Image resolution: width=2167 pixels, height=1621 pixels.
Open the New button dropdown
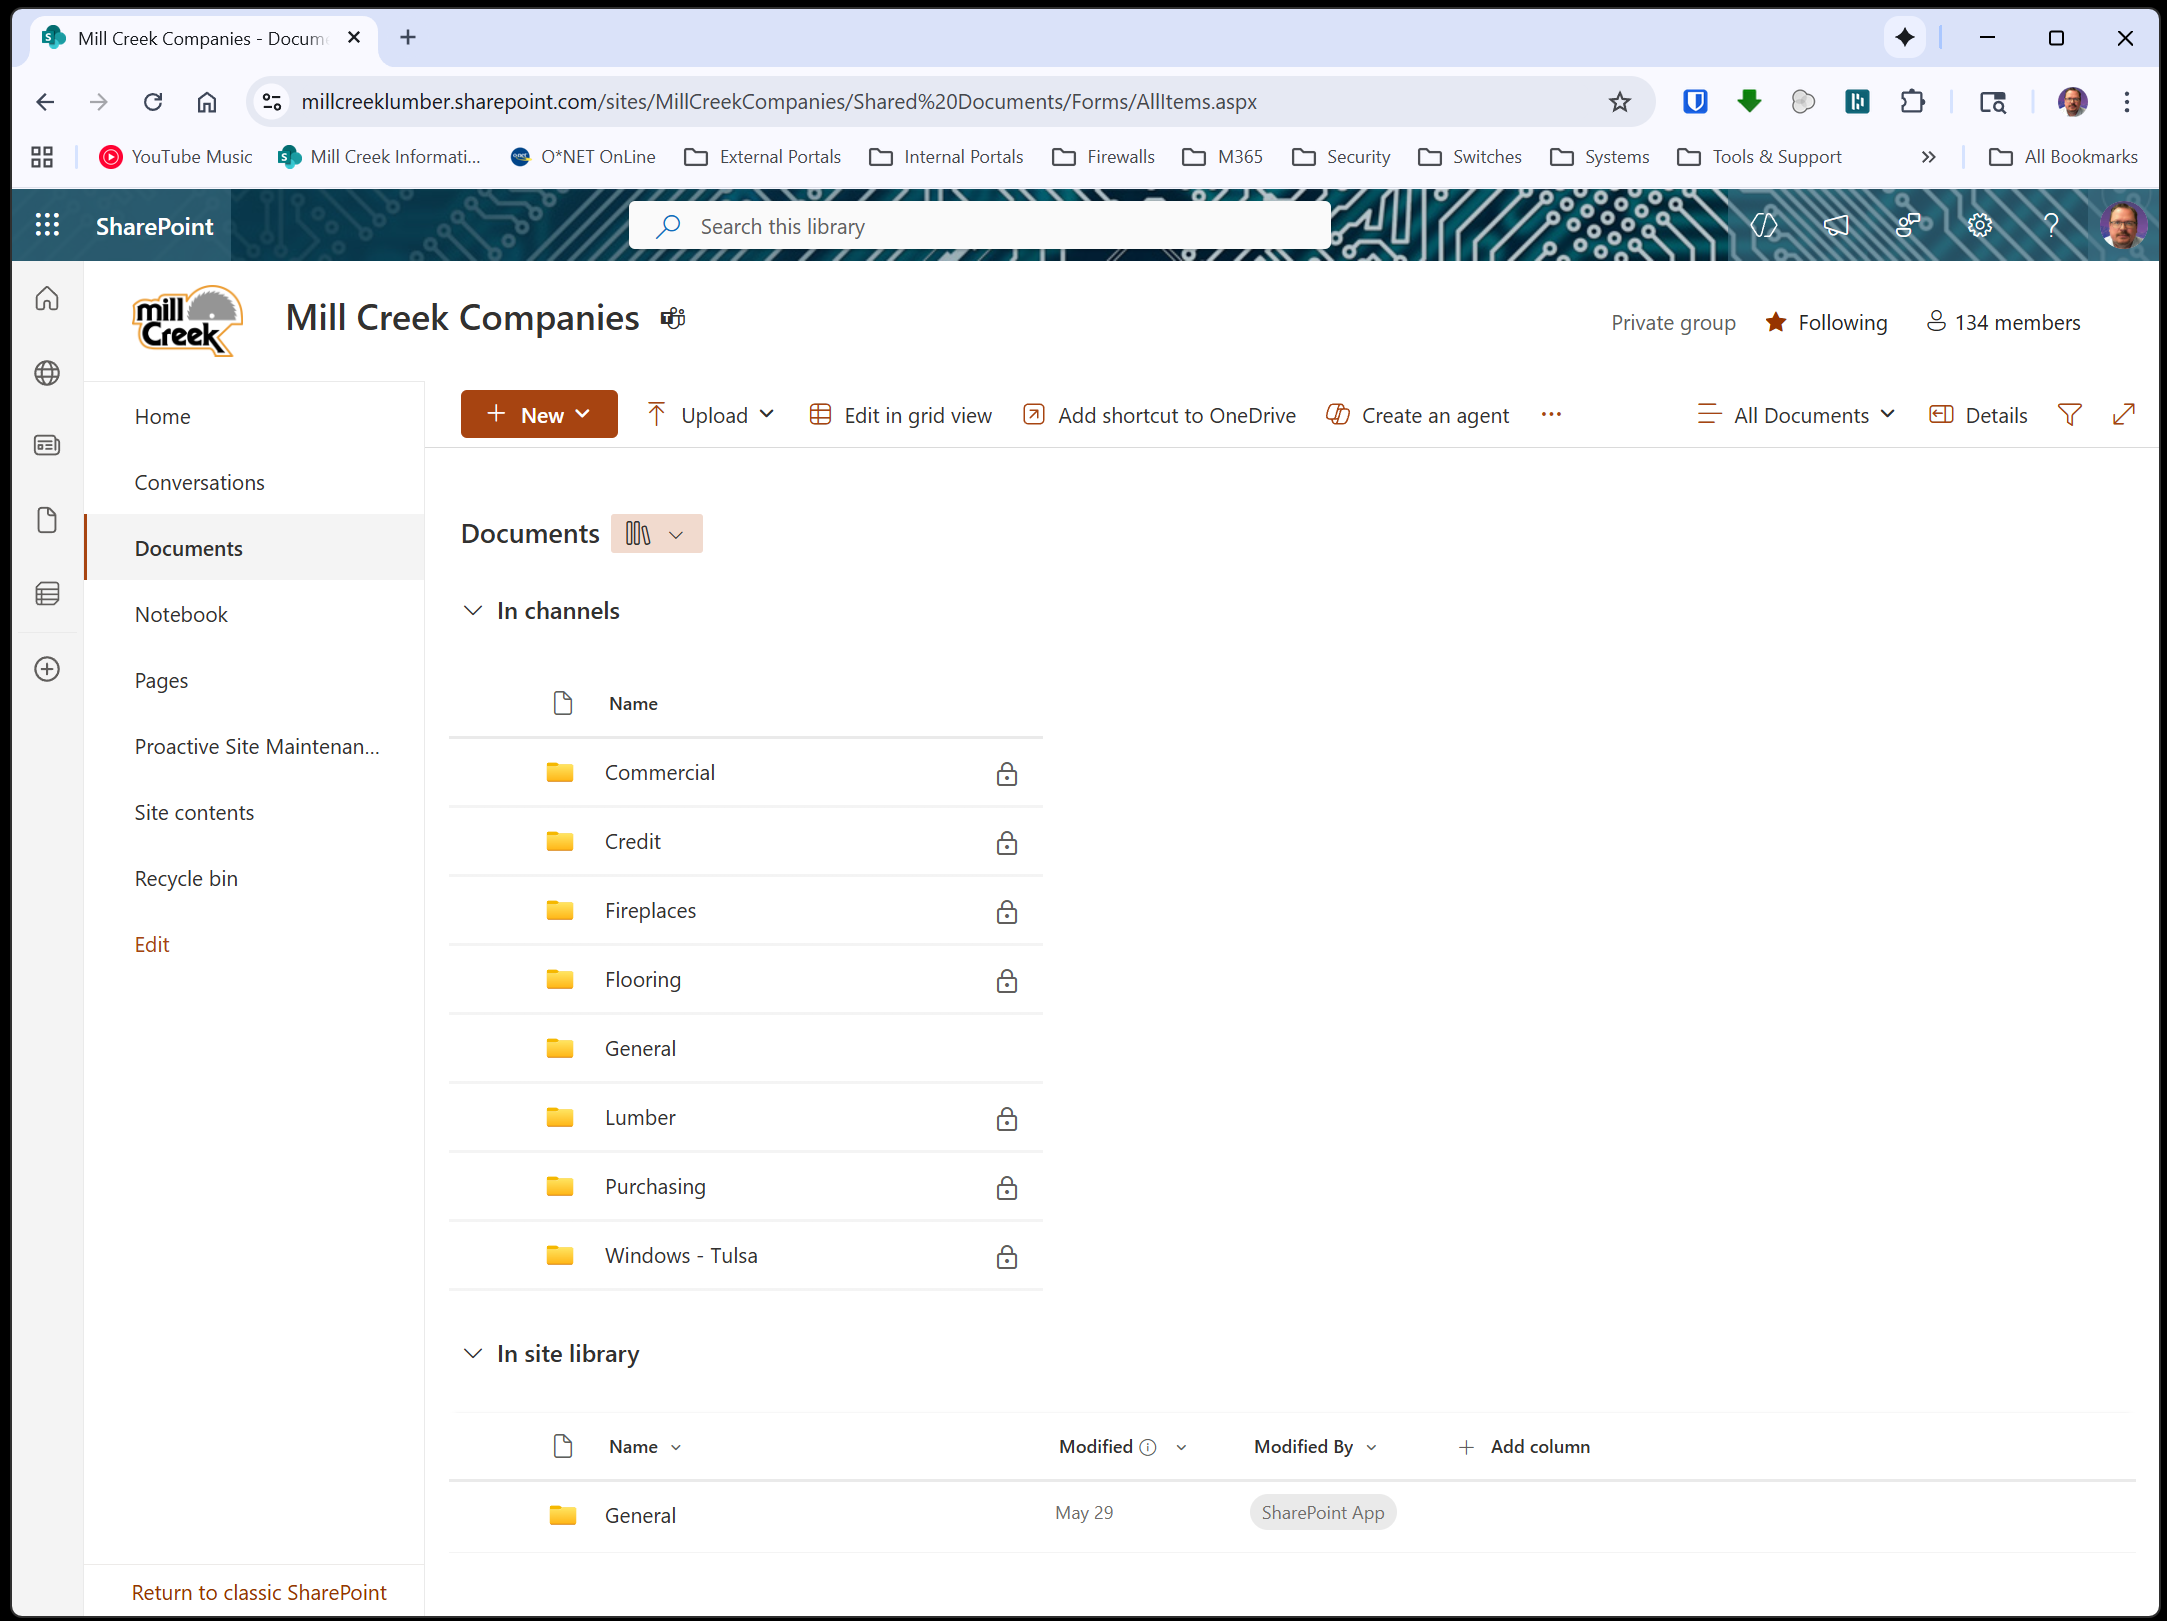539,415
